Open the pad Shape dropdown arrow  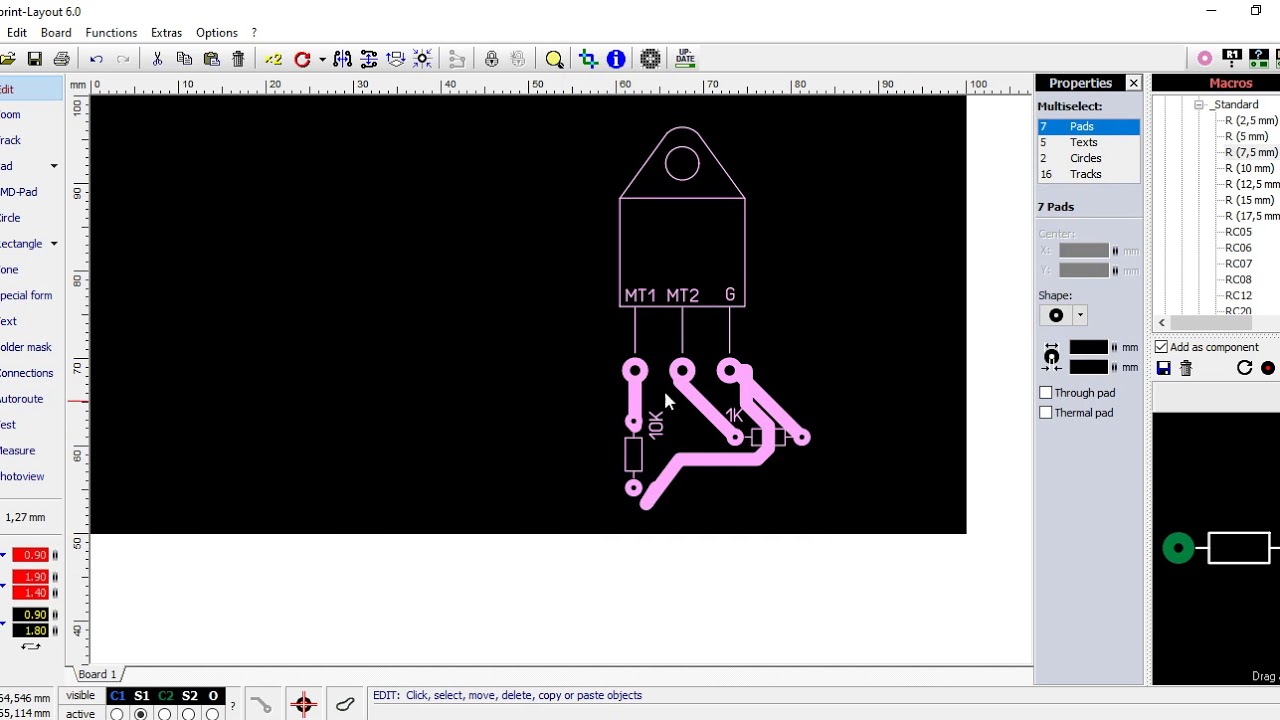1080,315
